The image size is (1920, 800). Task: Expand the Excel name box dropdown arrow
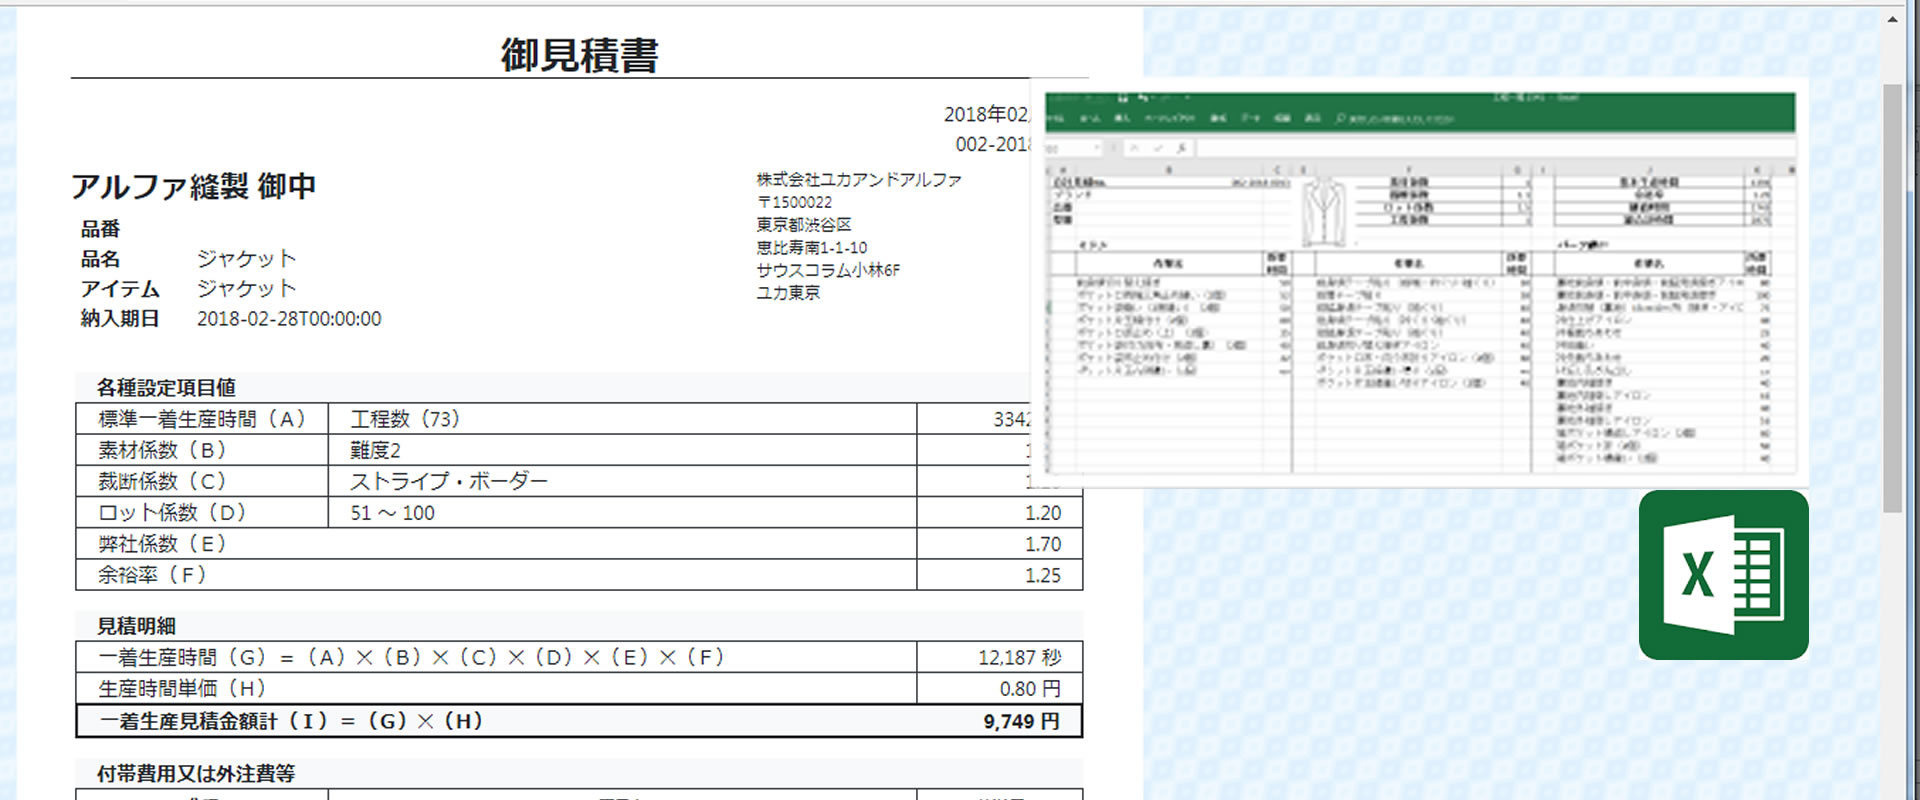(x=1097, y=148)
